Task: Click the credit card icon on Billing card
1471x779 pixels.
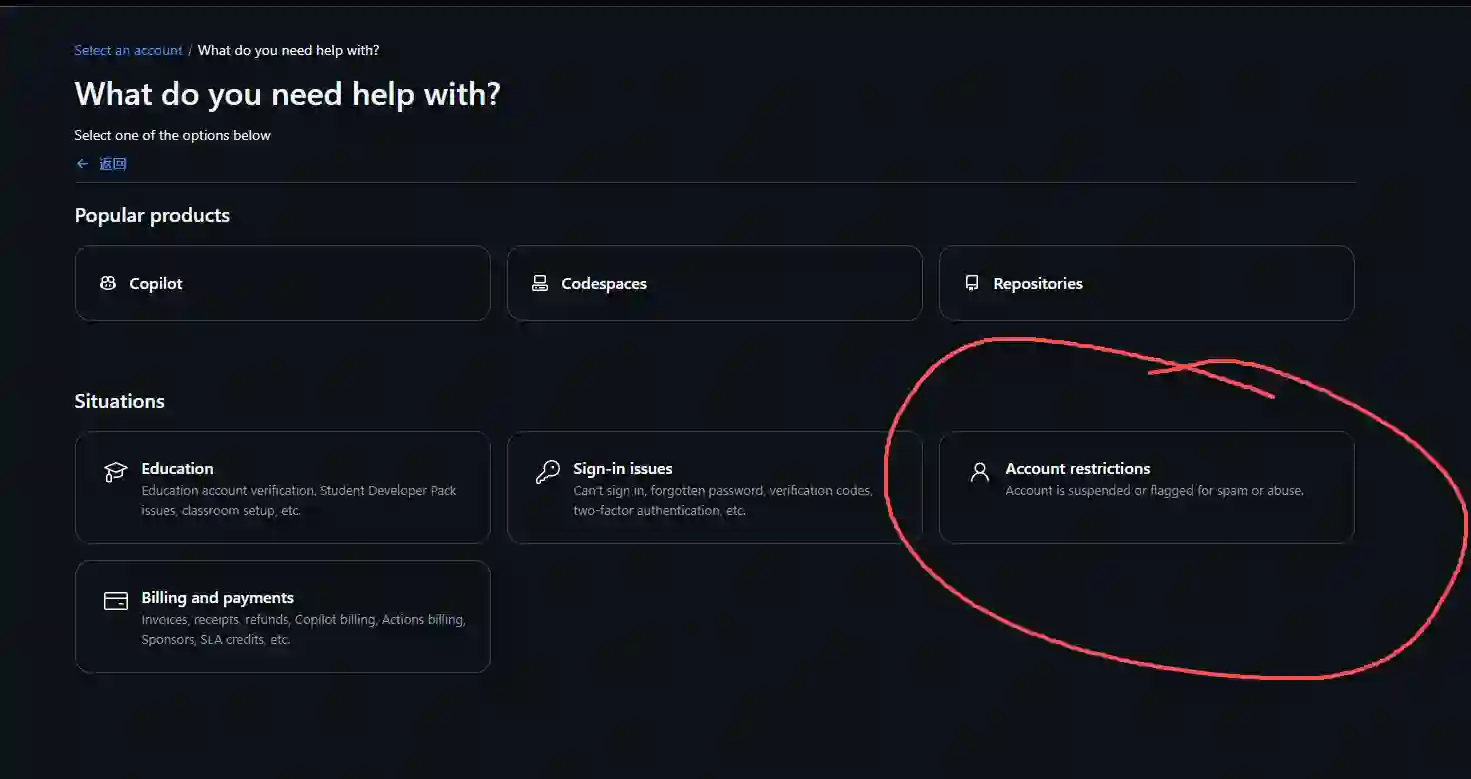Action: click(115, 600)
